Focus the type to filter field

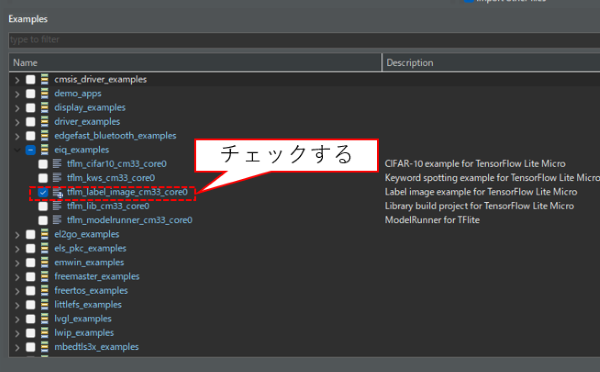tap(304, 40)
